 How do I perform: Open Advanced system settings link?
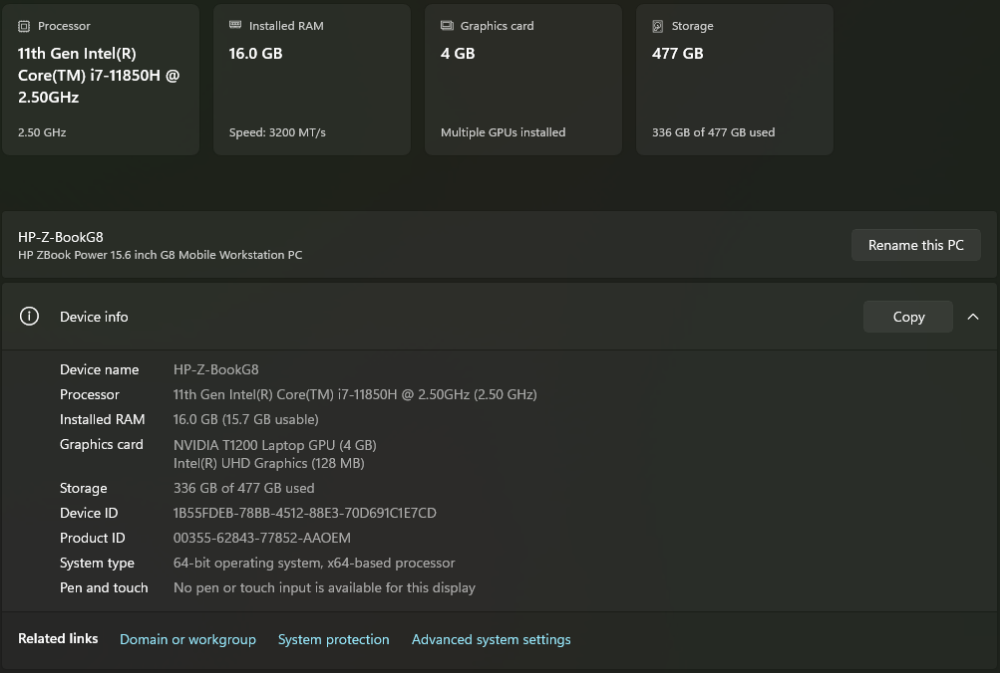tap(491, 639)
